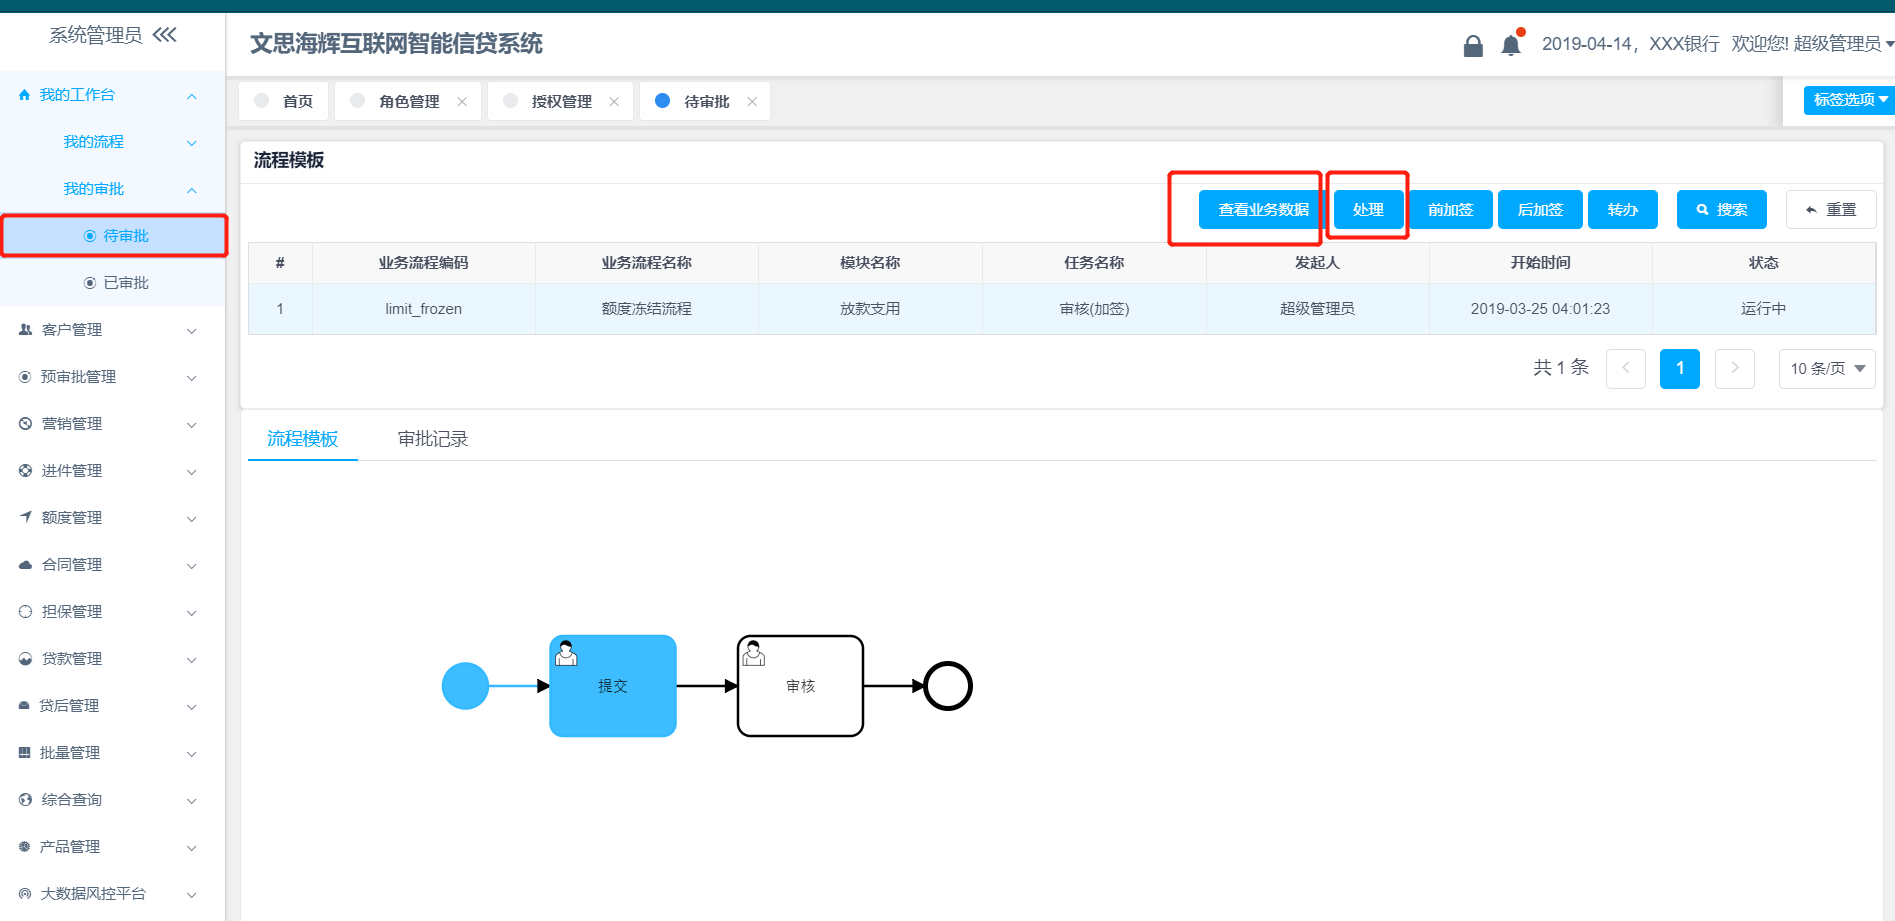The height and width of the screenshot is (921, 1895).
Task: Click the 审核 task node in diagram
Action: tap(800, 686)
